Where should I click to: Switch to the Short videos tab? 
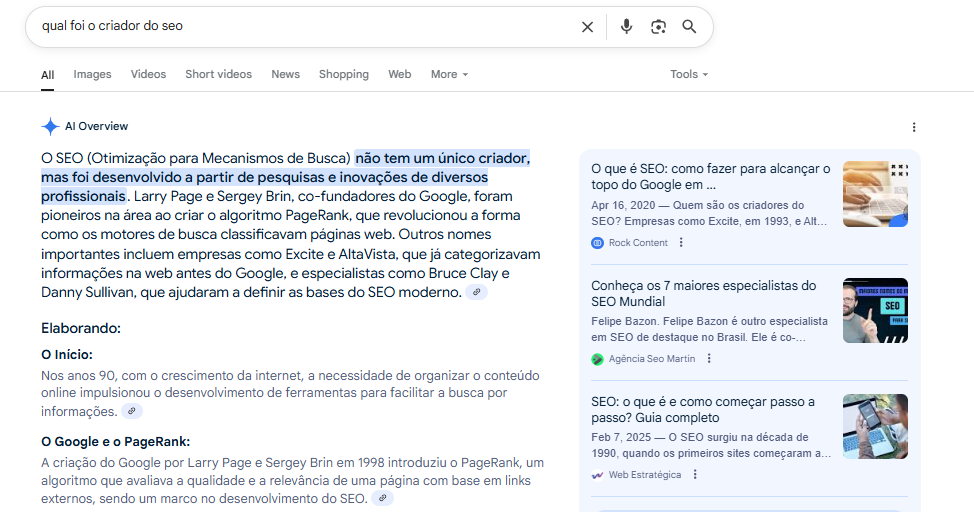(218, 74)
